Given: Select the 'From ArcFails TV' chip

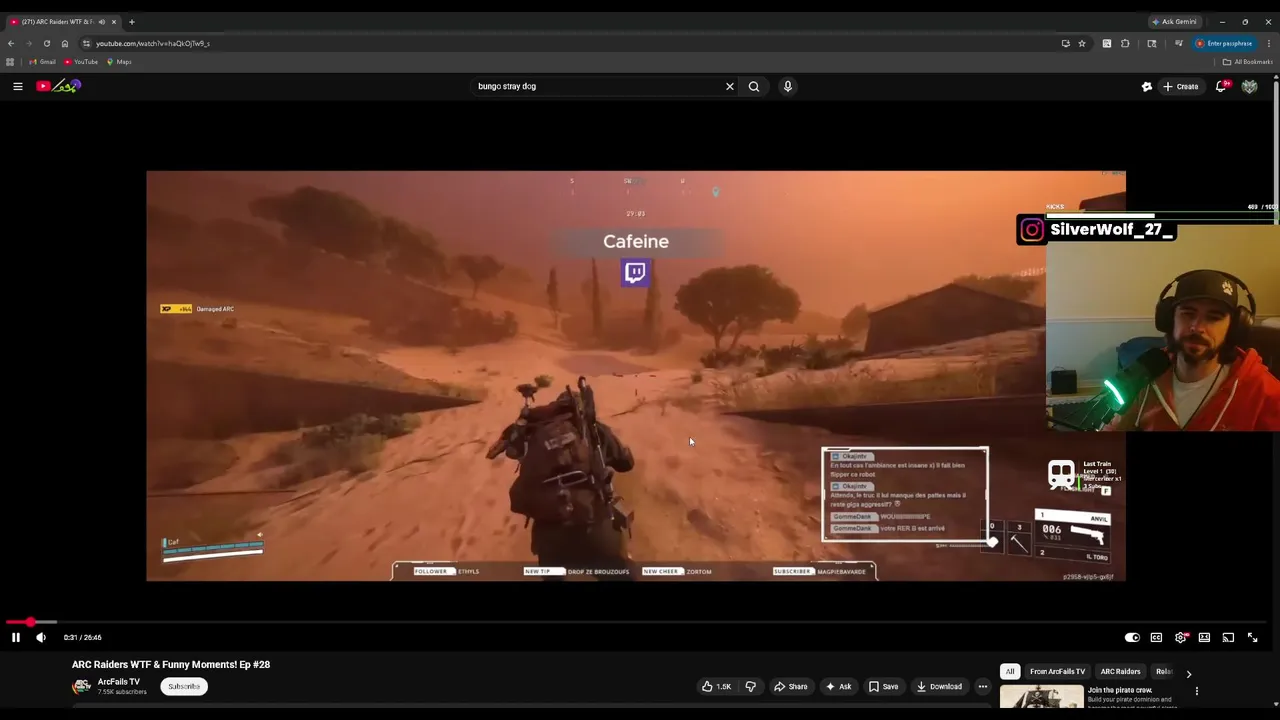Looking at the screenshot, I should (1057, 672).
